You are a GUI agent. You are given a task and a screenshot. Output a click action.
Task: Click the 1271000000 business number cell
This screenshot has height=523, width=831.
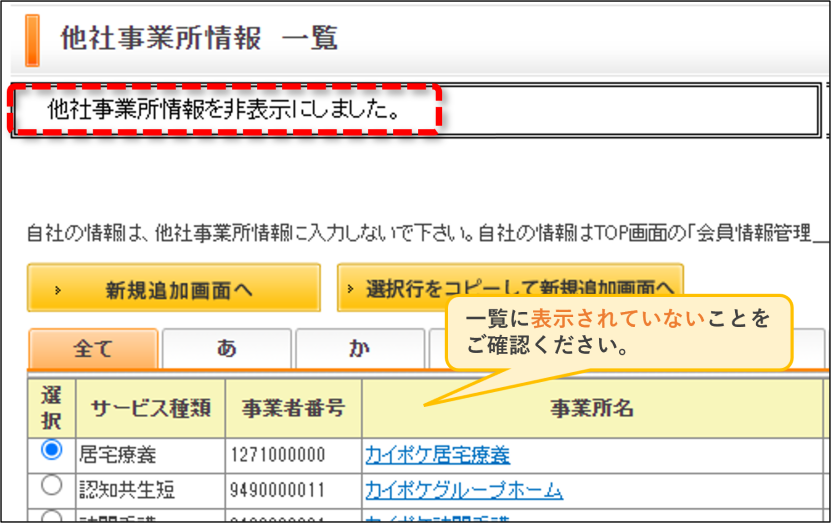tap(278, 455)
